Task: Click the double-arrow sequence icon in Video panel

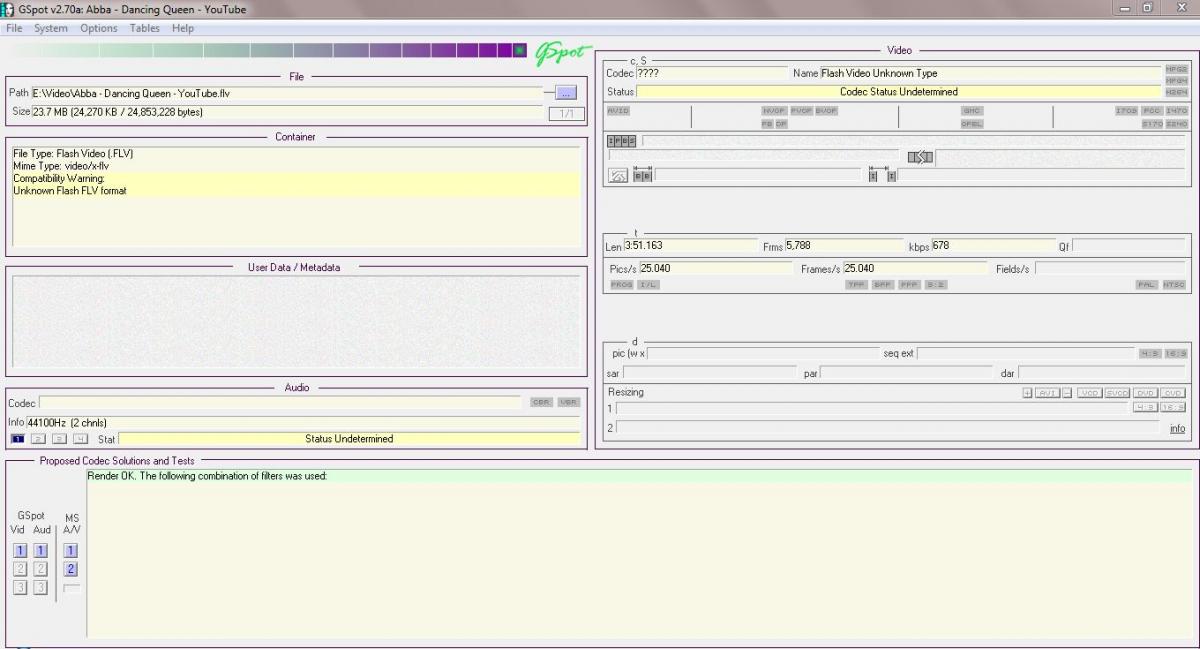Action: (920, 157)
